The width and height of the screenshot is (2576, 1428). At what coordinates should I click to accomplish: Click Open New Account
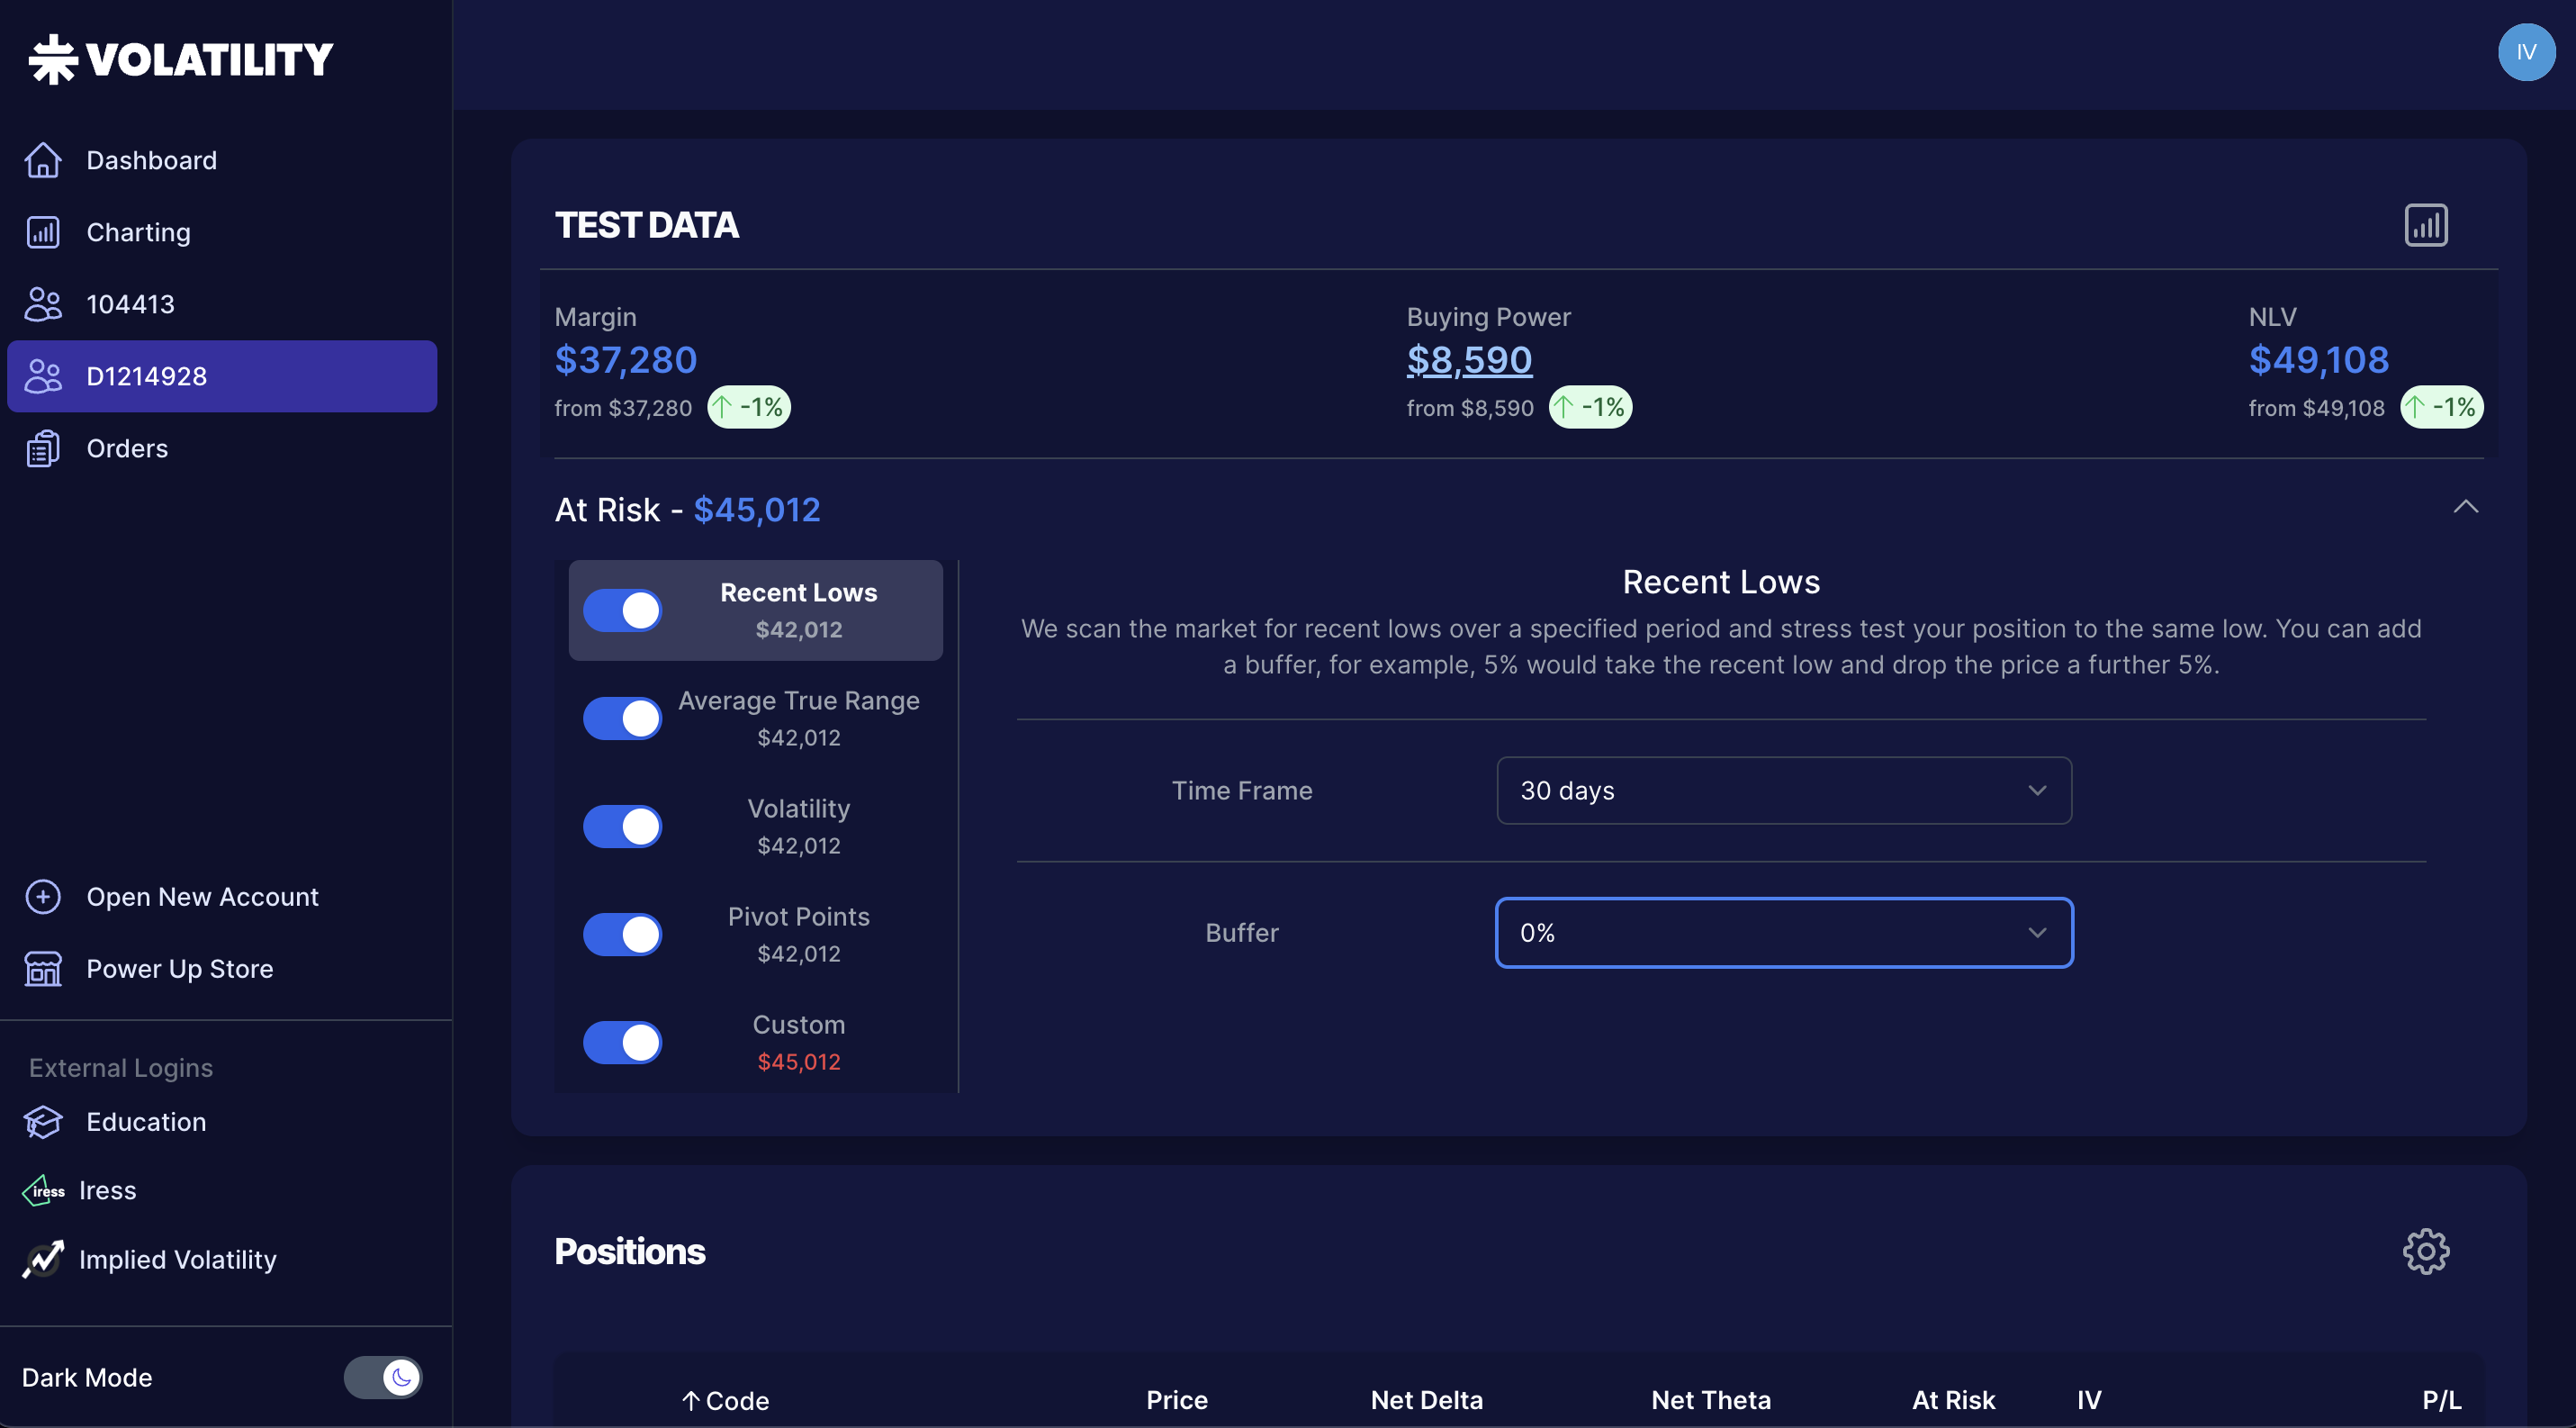coord(202,896)
